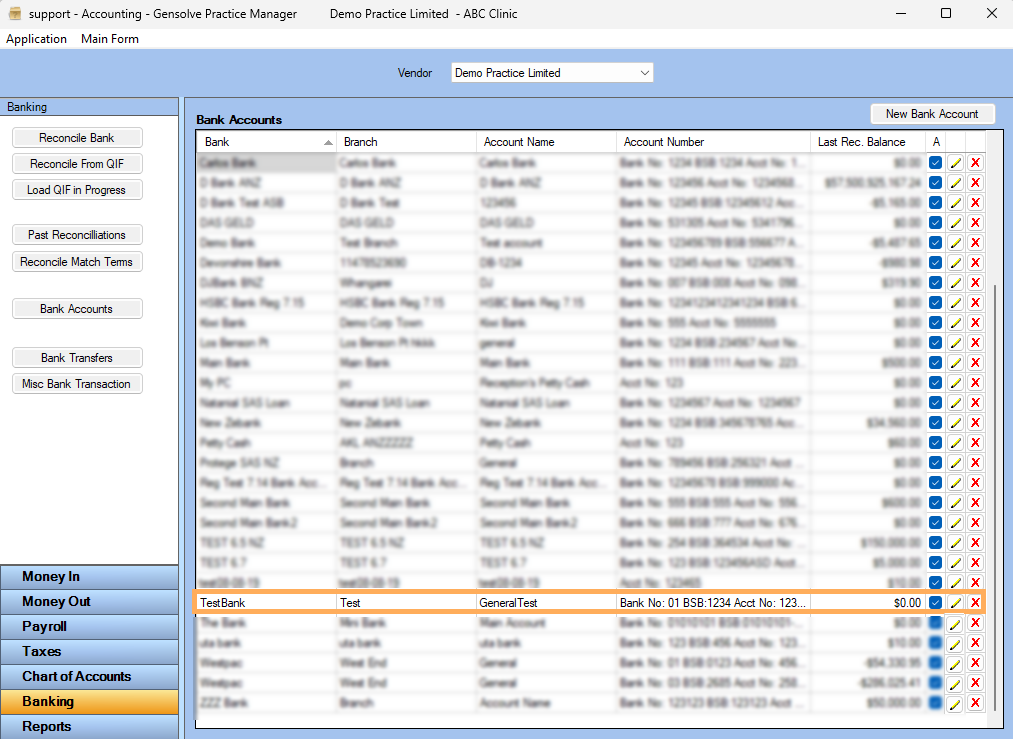This screenshot has width=1013, height=739.
Task: Select the GeneralTest account name cell
Action: tap(546, 603)
